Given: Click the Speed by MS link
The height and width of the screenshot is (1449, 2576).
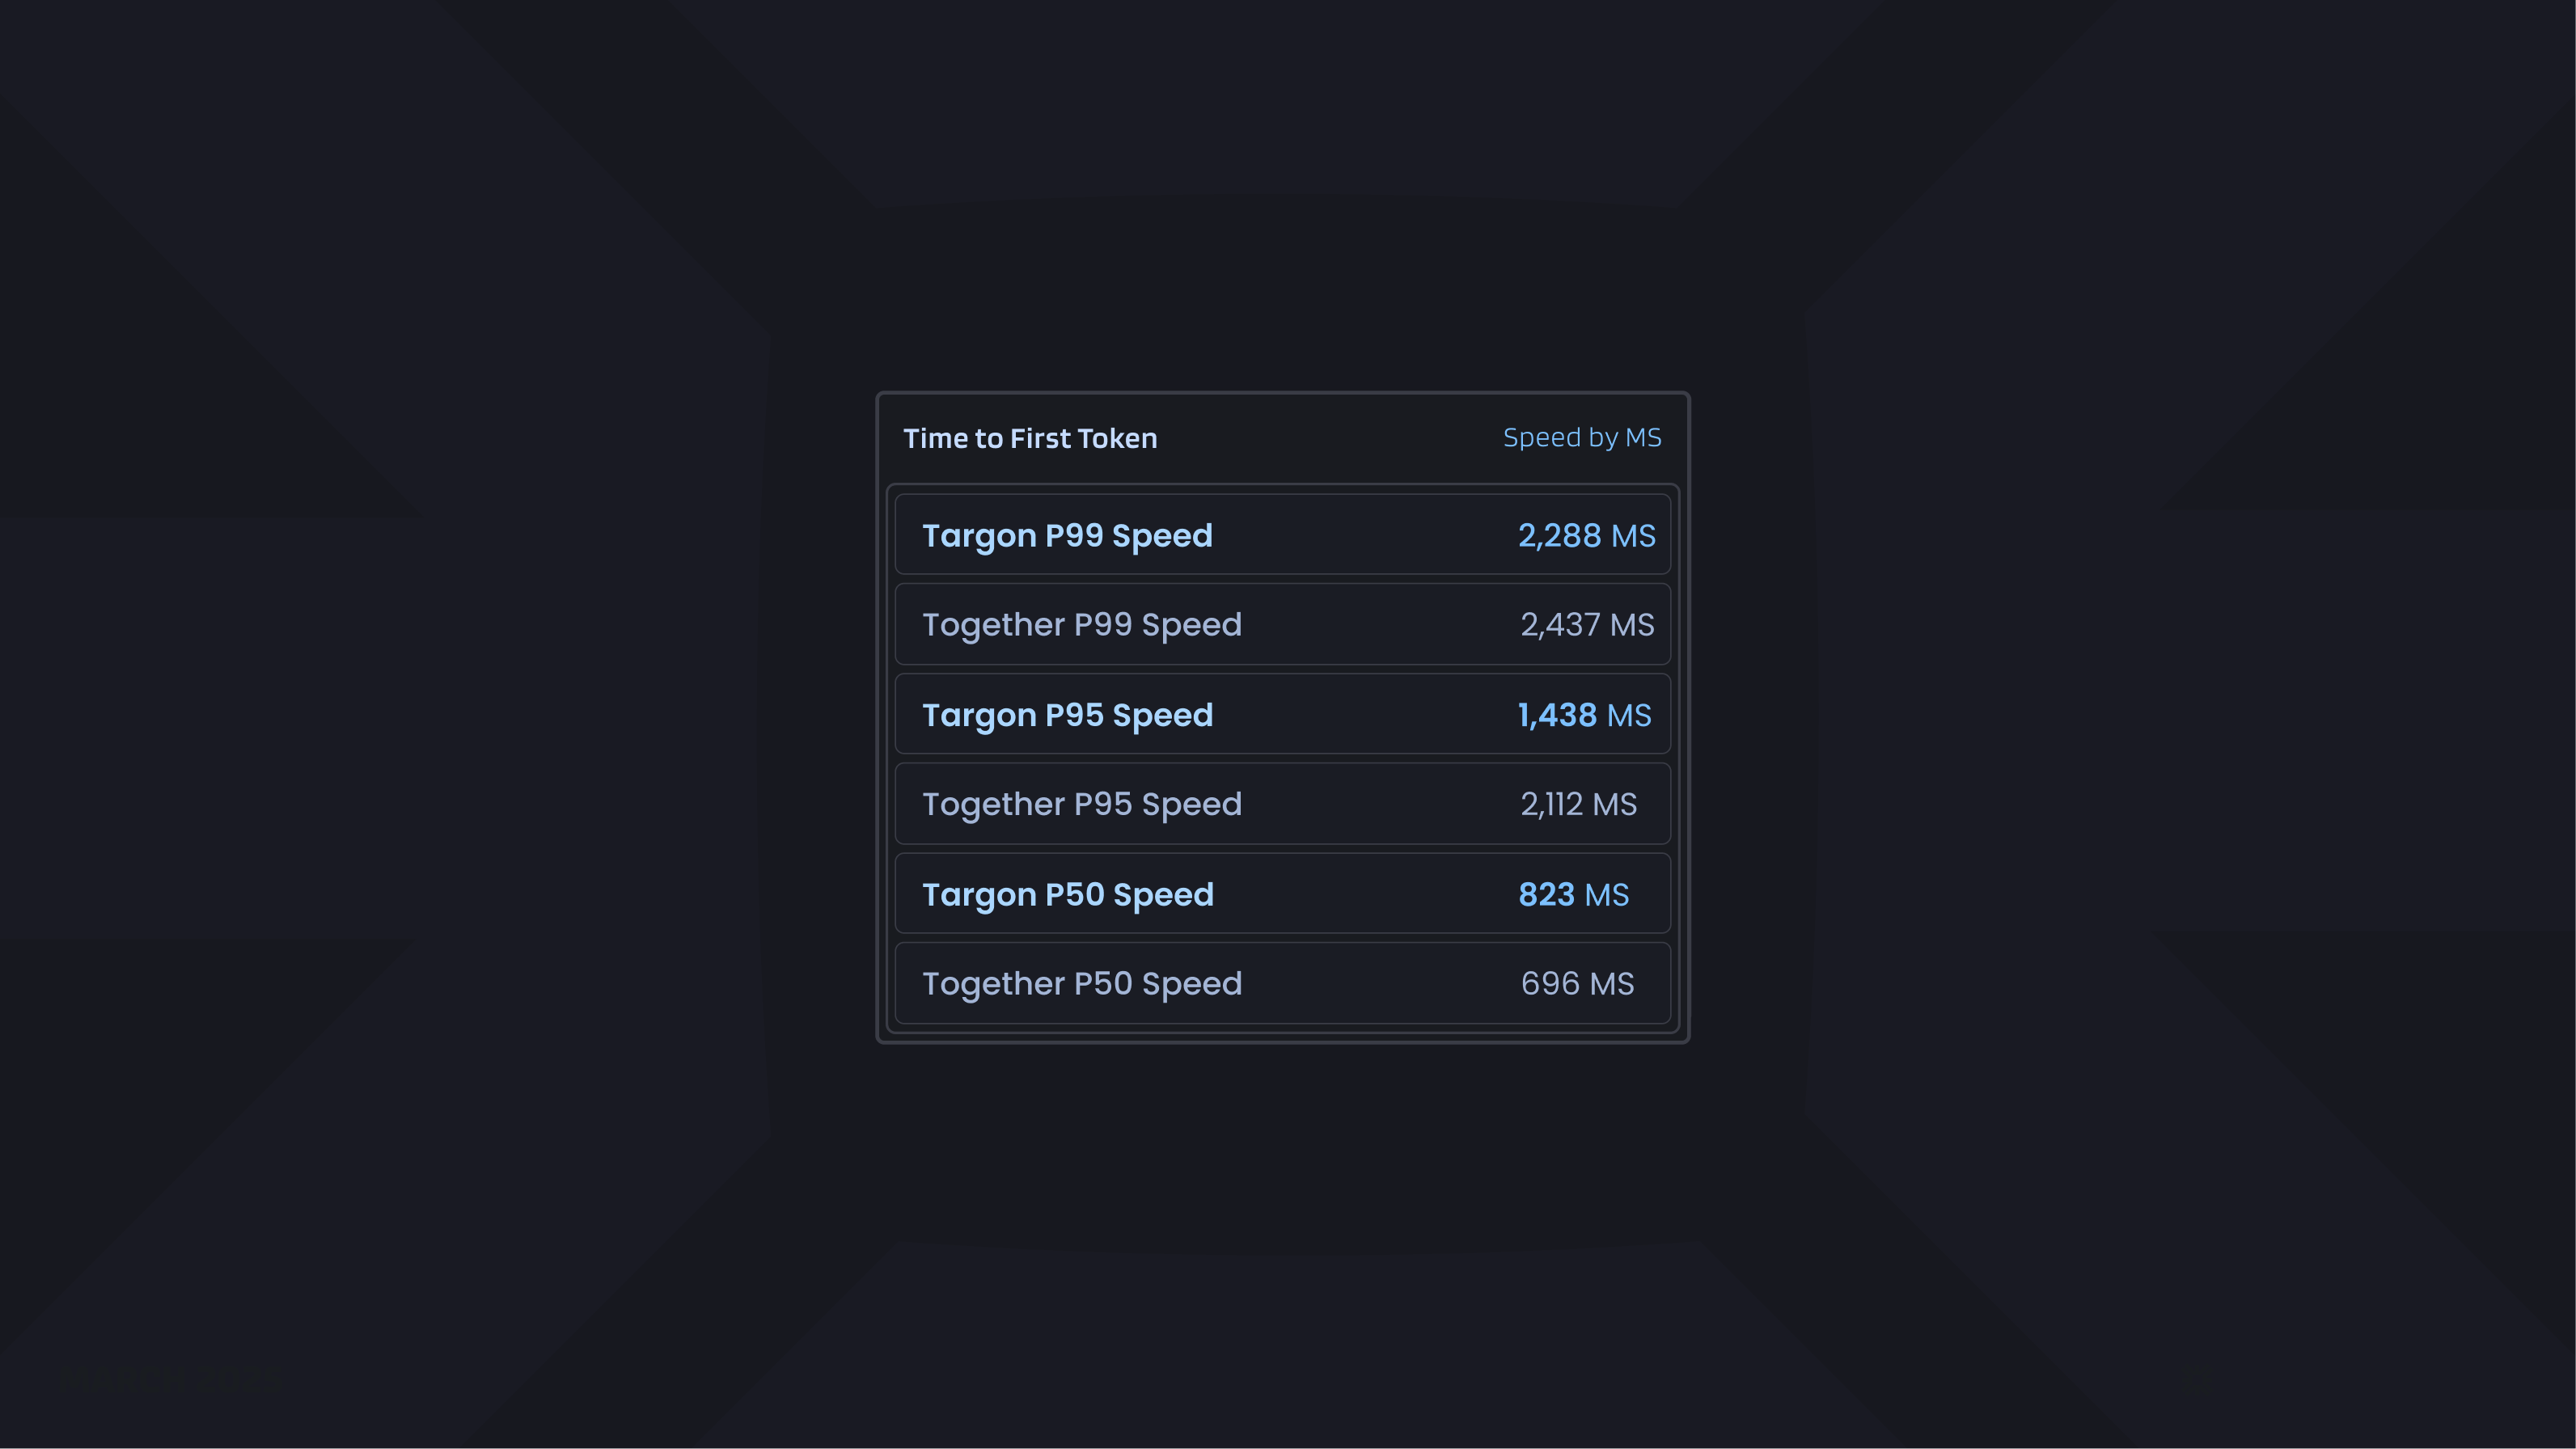Looking at the screenshot, I should click(1582, 437).
